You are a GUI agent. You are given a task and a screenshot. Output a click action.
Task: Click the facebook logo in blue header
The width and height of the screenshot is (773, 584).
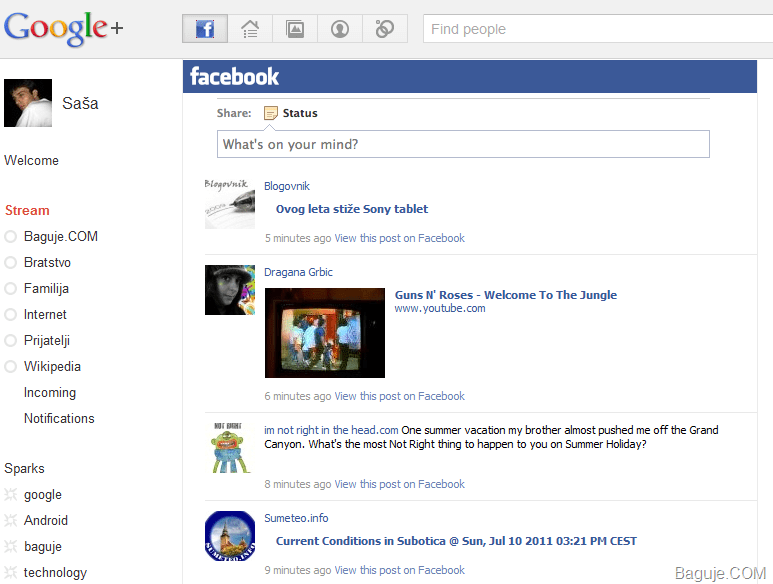(x=234, y=77)
